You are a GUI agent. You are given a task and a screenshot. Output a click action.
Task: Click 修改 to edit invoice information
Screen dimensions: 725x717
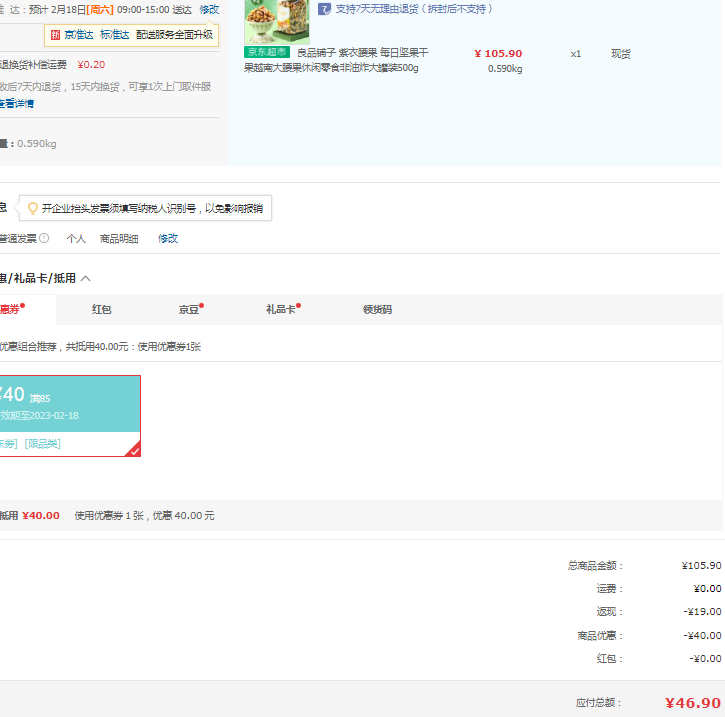[x=168, y=239]
